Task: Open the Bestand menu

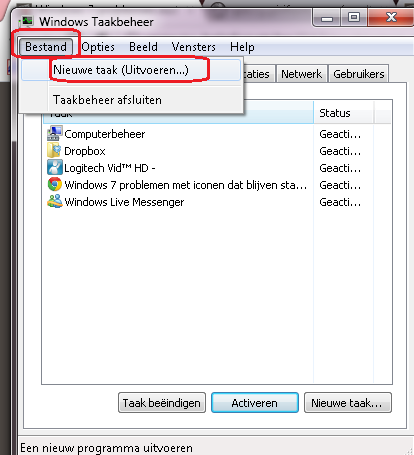Action: point(46,47)
